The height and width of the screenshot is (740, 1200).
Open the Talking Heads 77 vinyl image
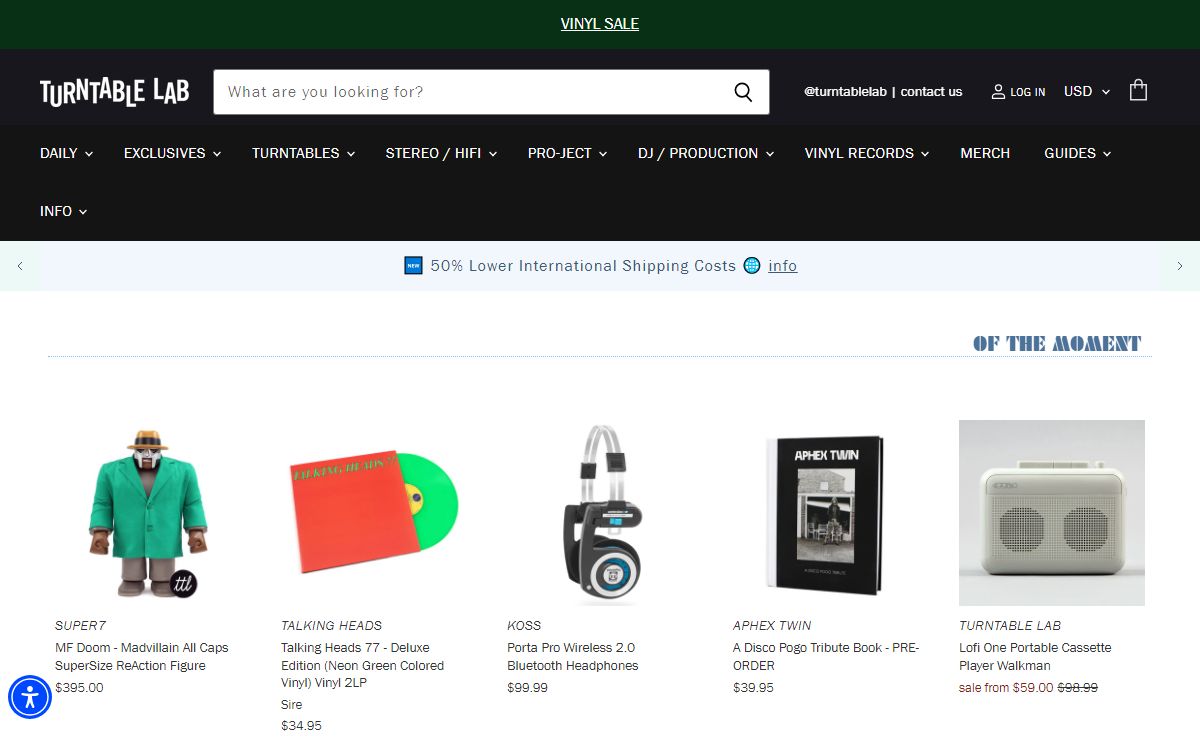pyautogui.click(x=374, y=513)
